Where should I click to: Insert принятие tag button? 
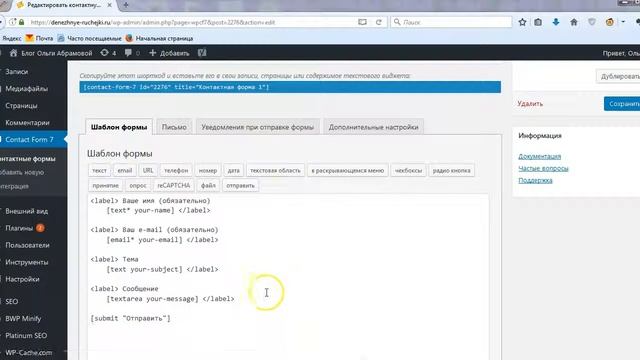point(105,185)
